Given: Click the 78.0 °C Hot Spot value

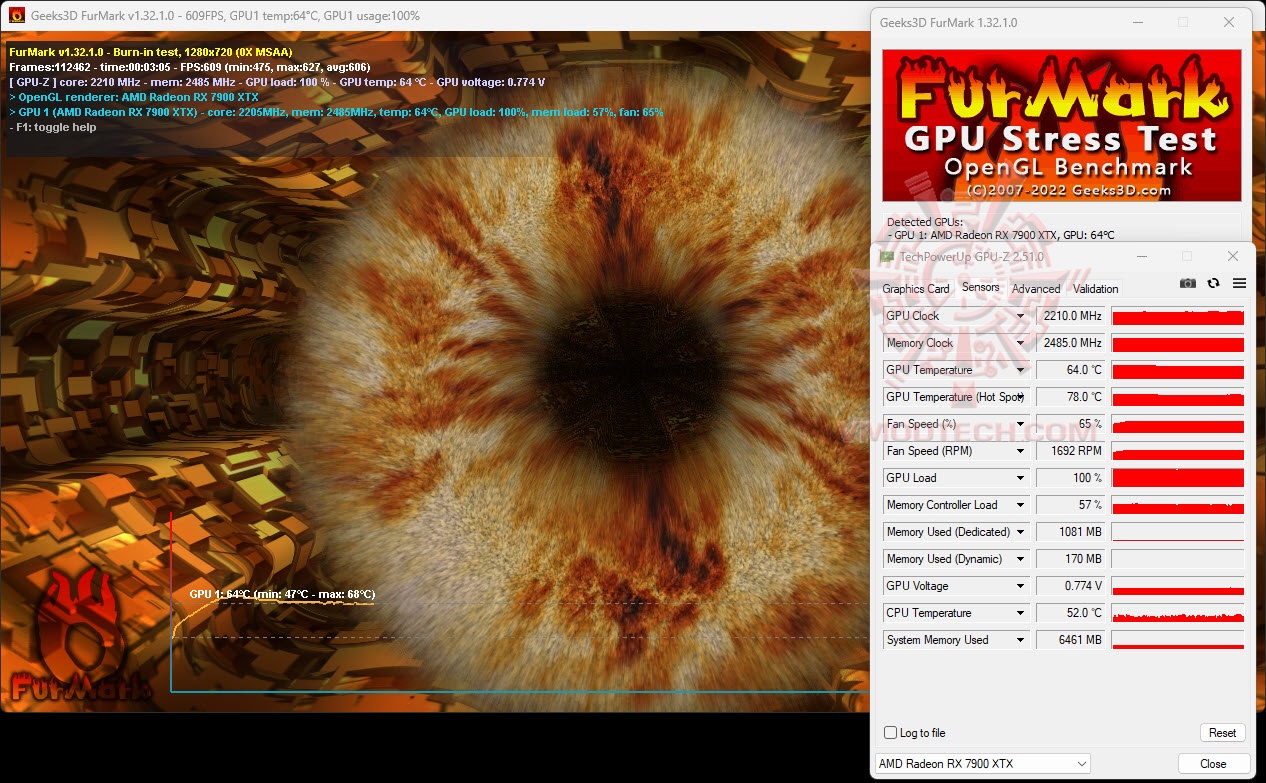Looking at the screenshot, I should pyautogui.click(x=1070, y=397).
